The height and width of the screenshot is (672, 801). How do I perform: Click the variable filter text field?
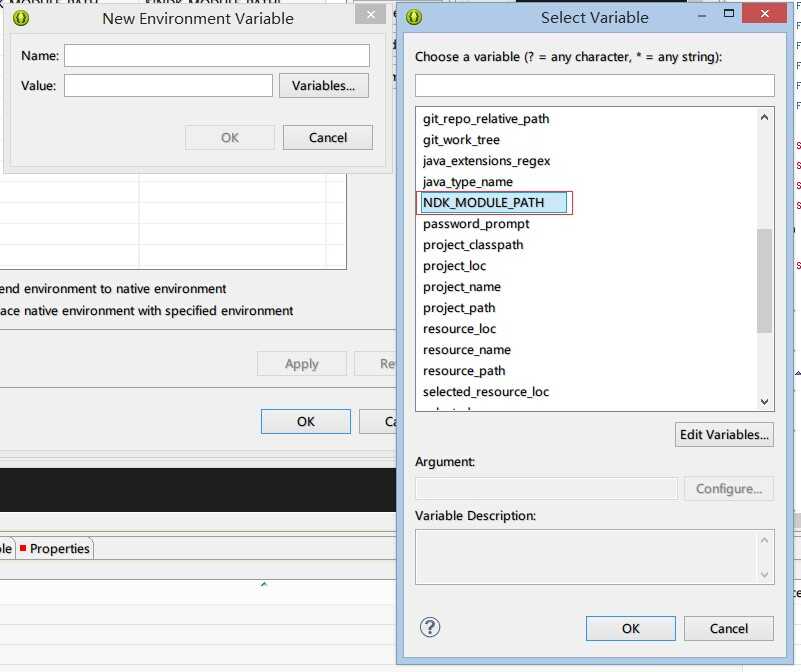[595, 85]
